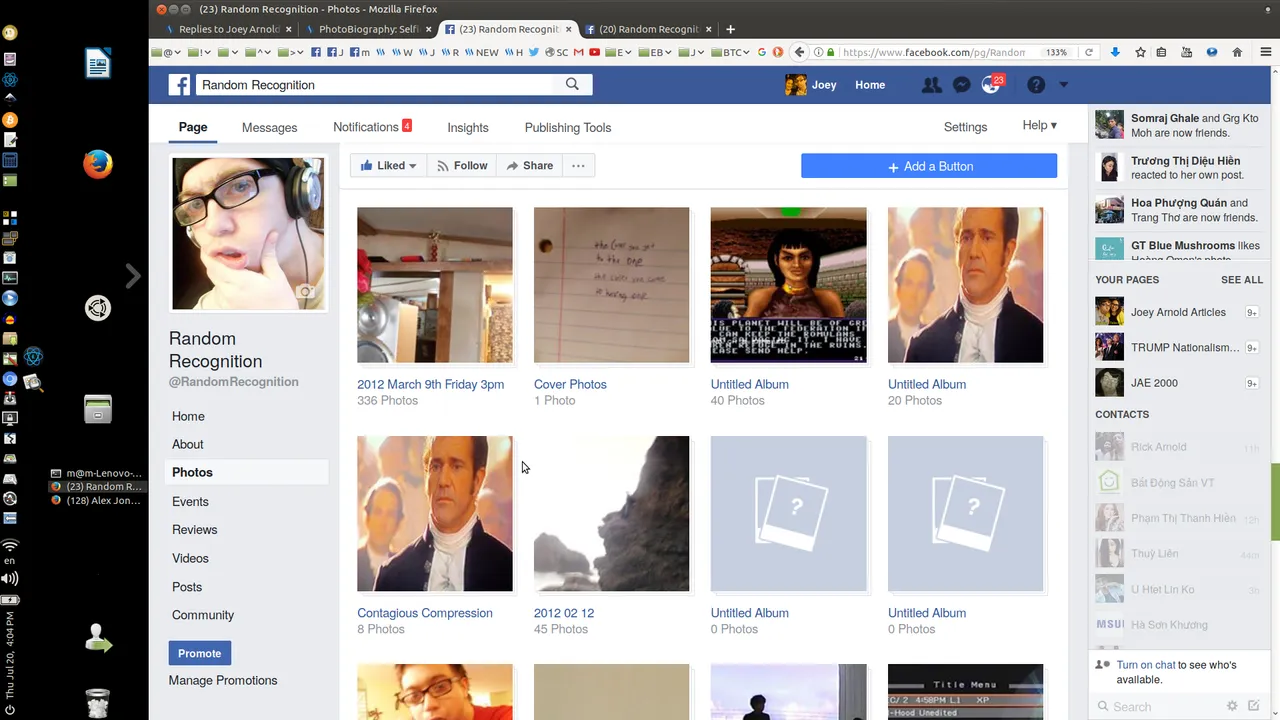Viewport: 1280px width, 720px height.
Task: Click the Facebook search input field
Action: click(375, 85)
